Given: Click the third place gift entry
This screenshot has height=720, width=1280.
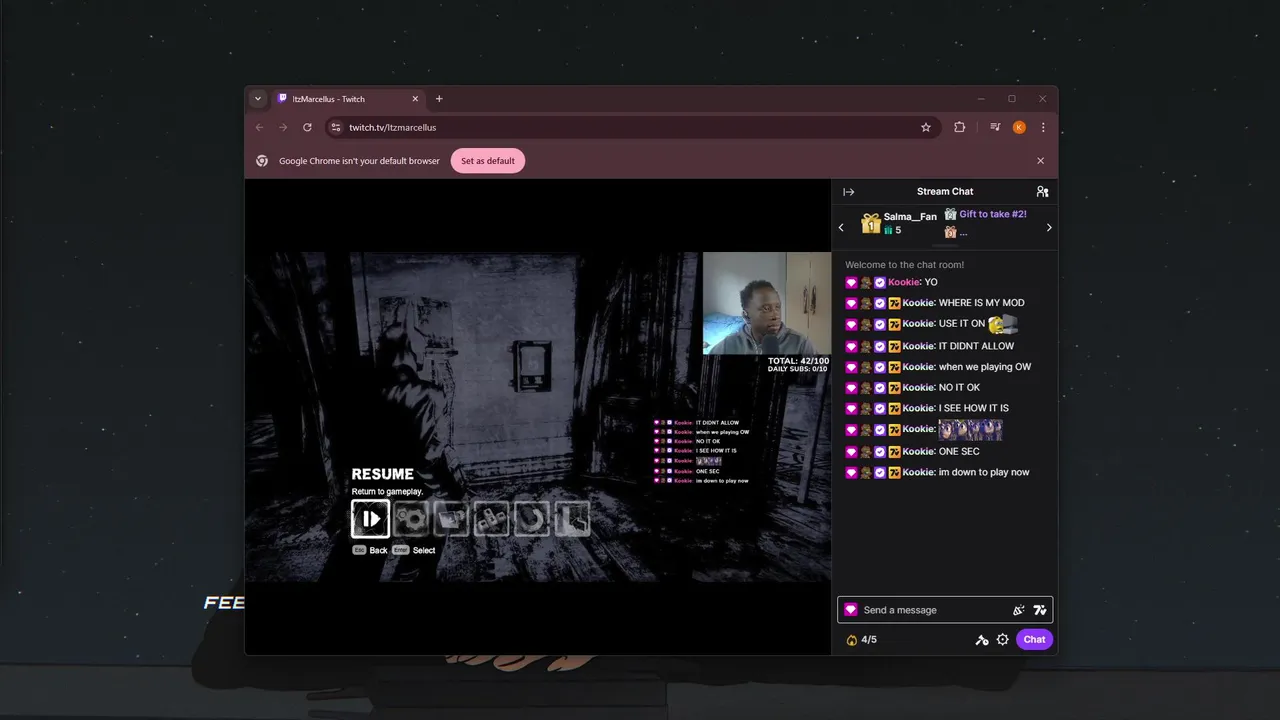Looking at the screenshot, I should pos(956,232).
